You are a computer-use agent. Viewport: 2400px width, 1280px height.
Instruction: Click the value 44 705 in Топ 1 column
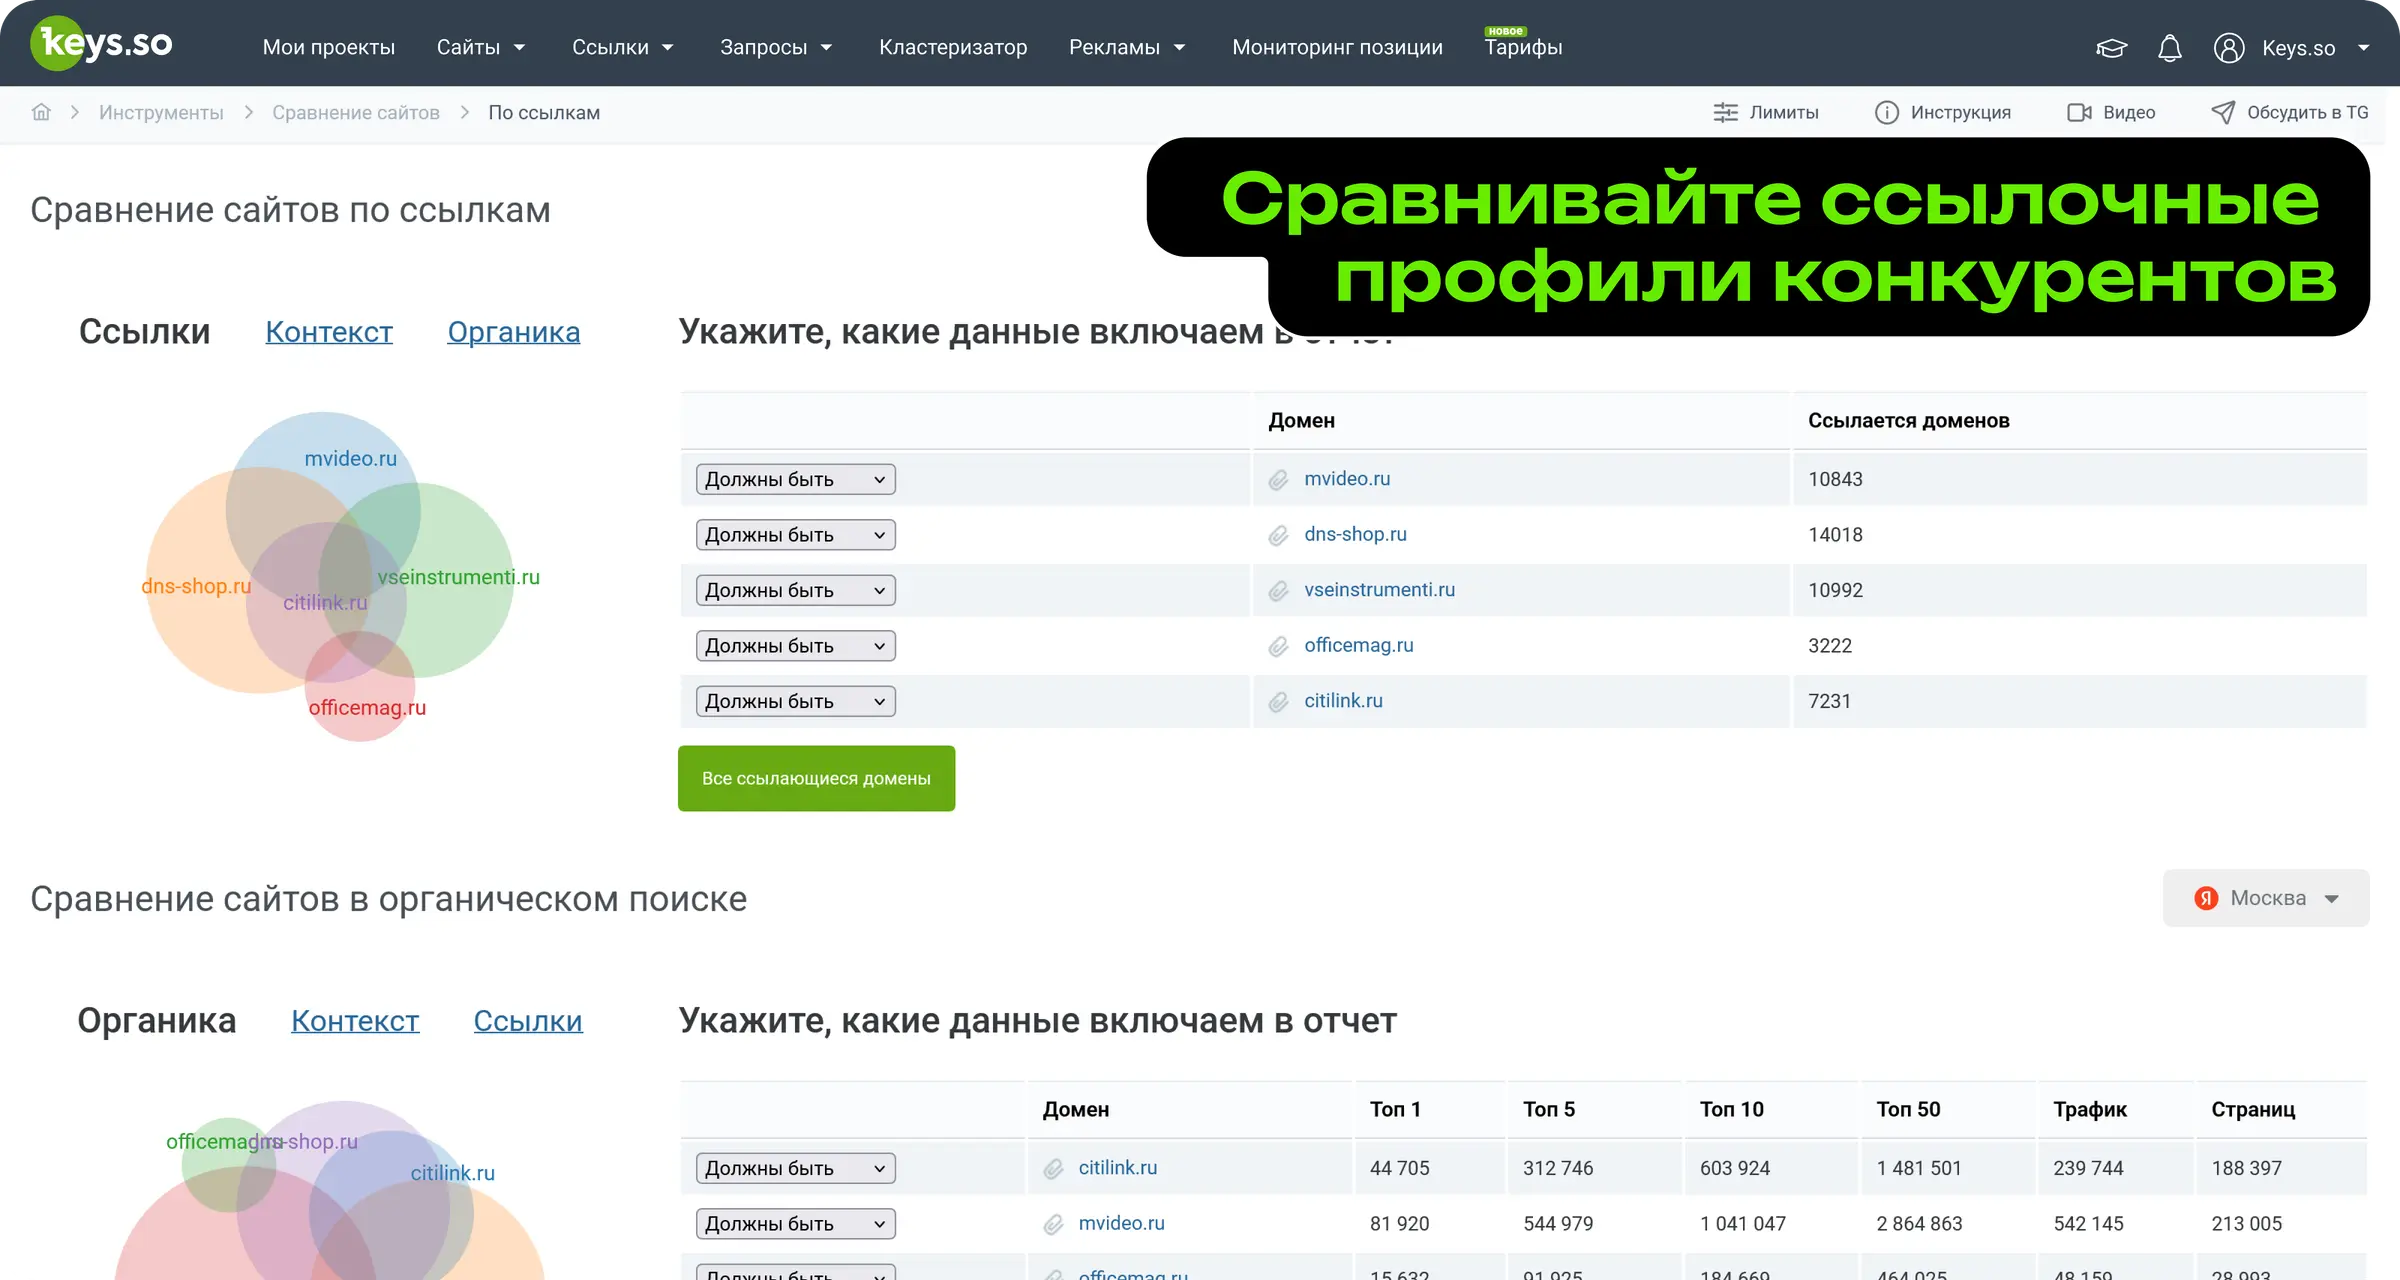pos(1399,1168)
